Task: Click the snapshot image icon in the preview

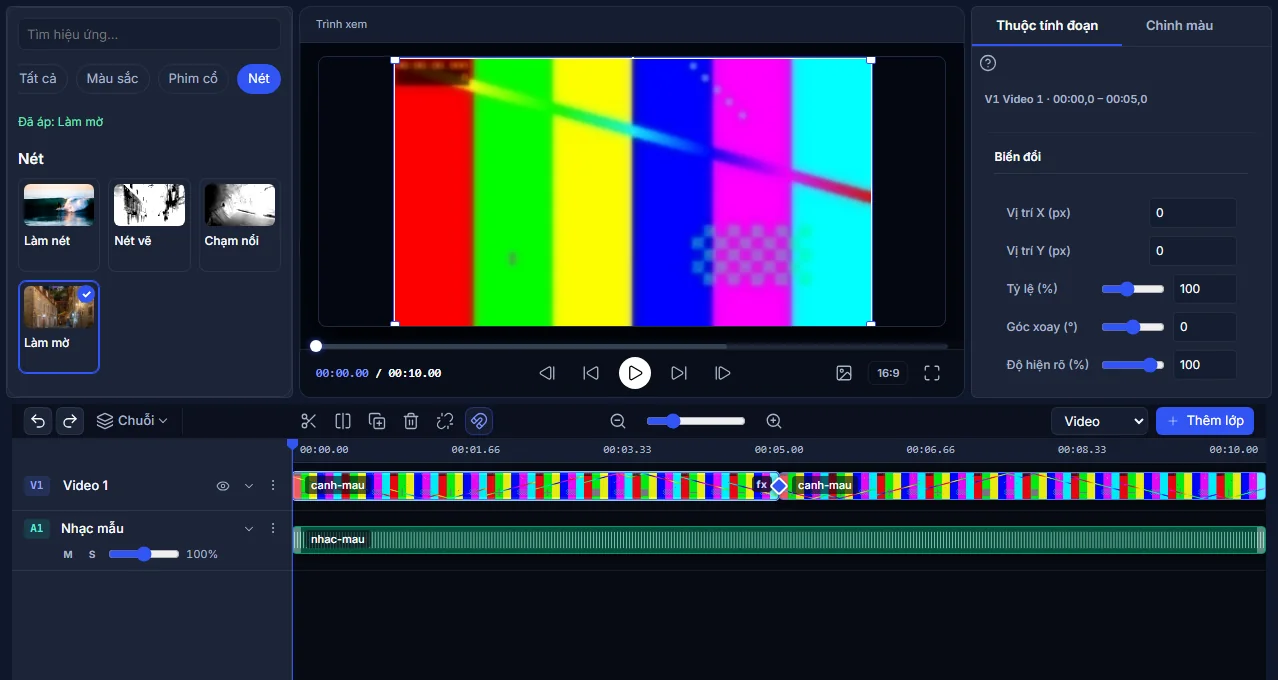Action: point(844,373)
